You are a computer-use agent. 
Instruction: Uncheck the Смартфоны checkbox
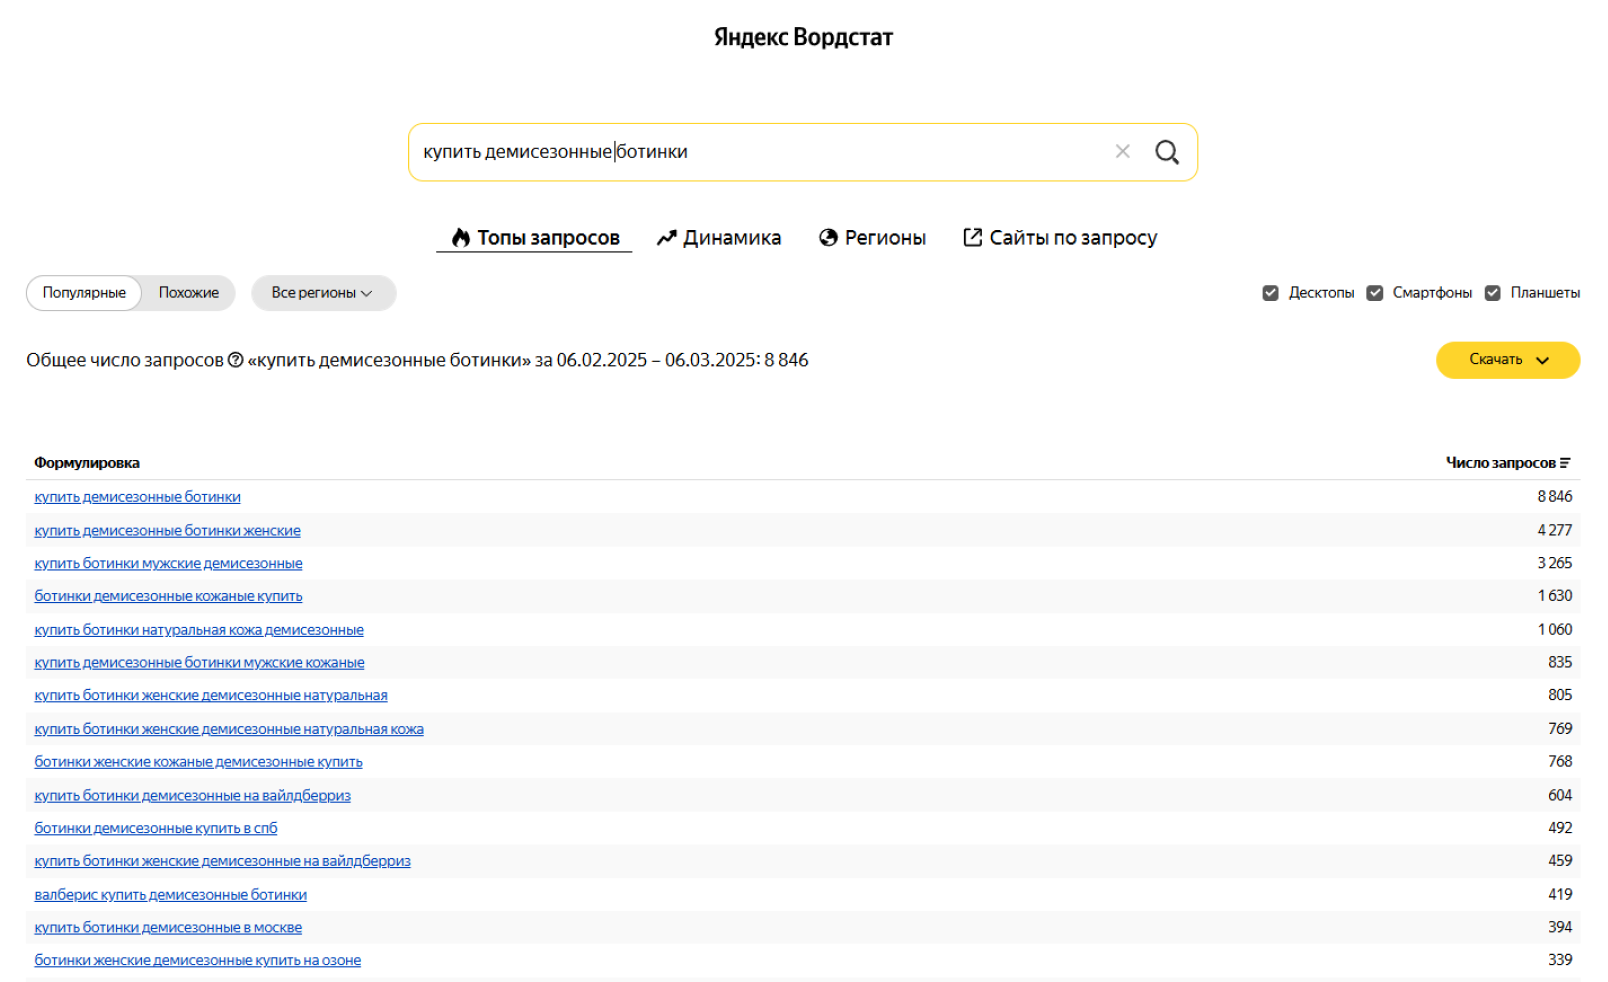pos(1375,293)
